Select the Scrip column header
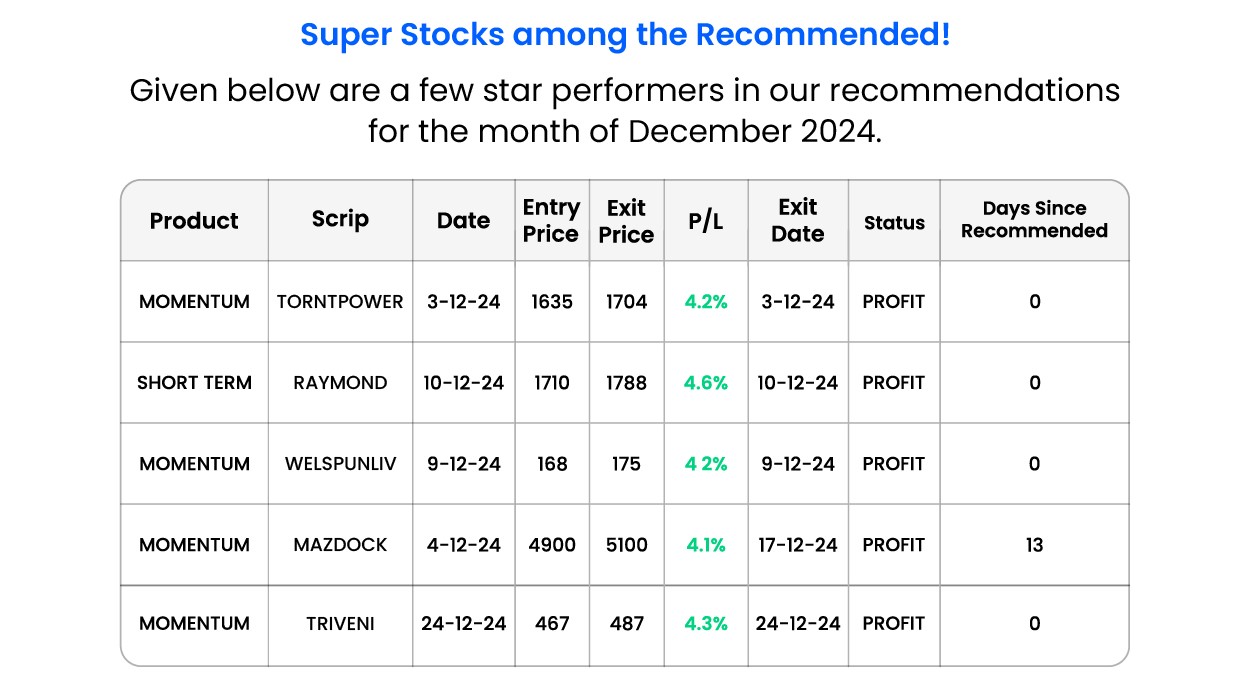This screenshot has height=682, width=1250. click(x=340, y=220)
